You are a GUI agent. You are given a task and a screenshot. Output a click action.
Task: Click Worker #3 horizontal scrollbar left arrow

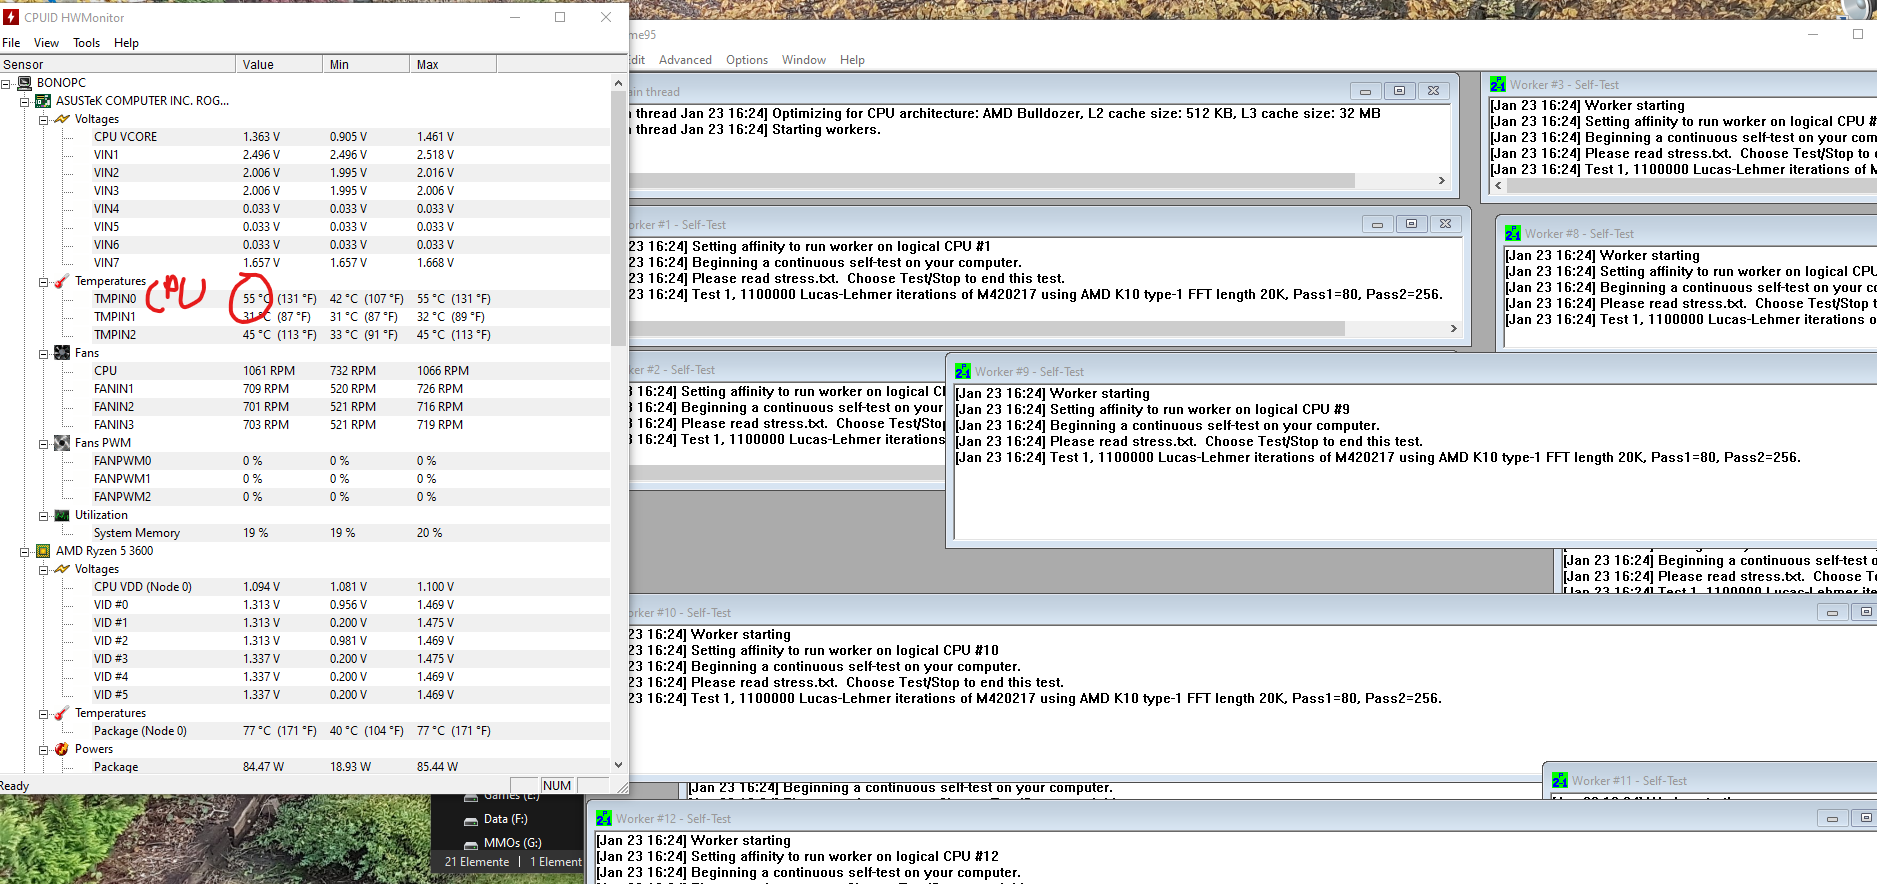click(x=1498, y=185)
